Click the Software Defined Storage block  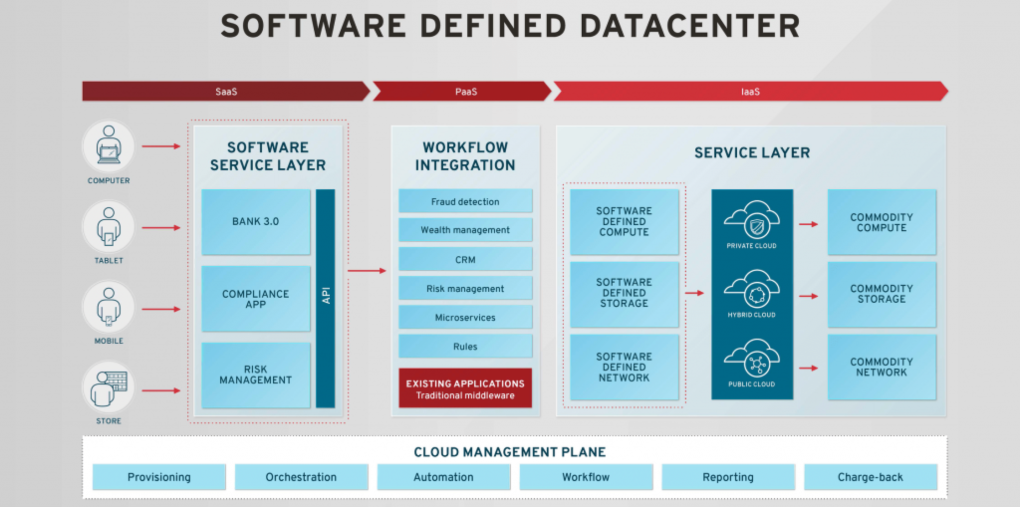point(623,293)
